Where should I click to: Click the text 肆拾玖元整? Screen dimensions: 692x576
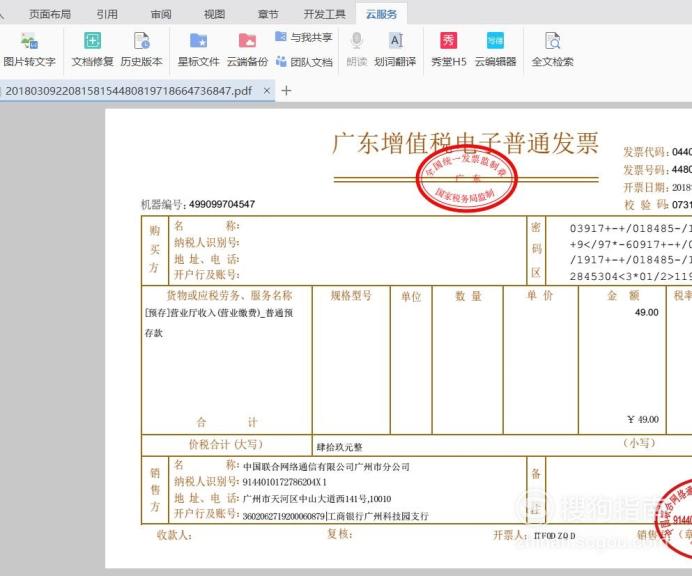pyautogui.click(x=339, y=447)
